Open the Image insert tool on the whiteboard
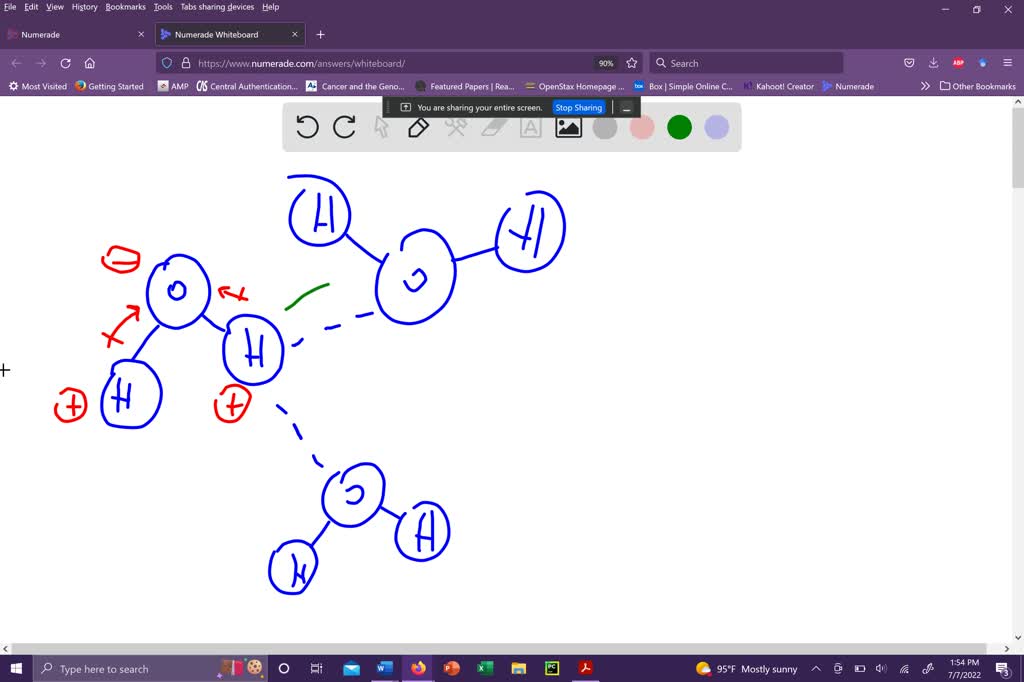 pyautogui.click(x=567, y=127)
